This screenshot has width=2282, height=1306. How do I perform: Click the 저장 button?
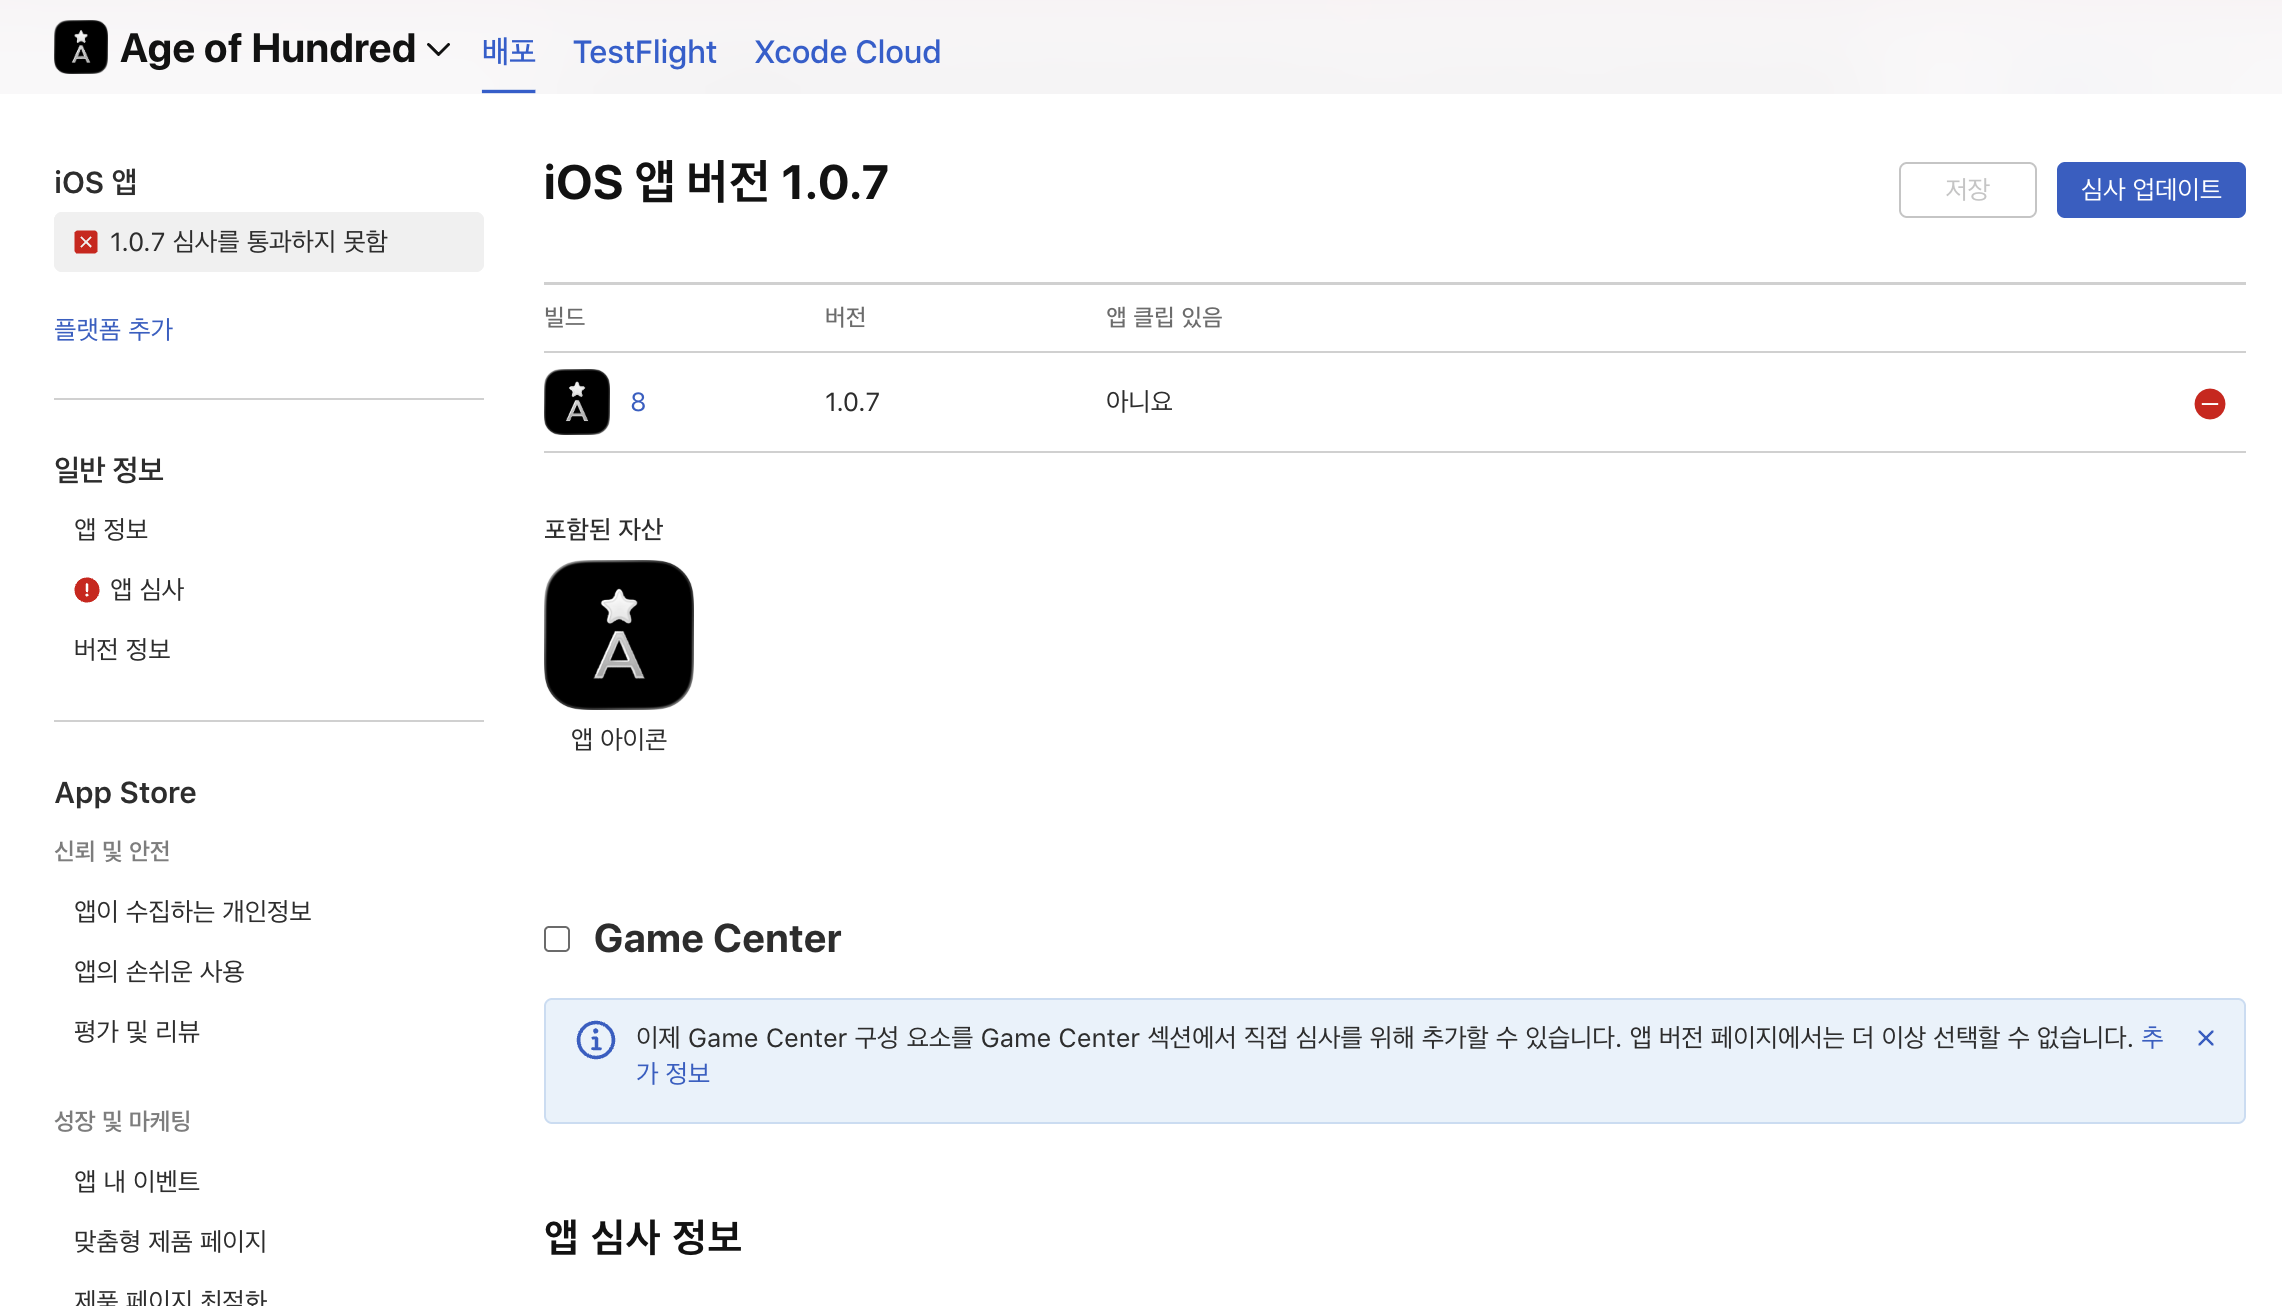1966,190
